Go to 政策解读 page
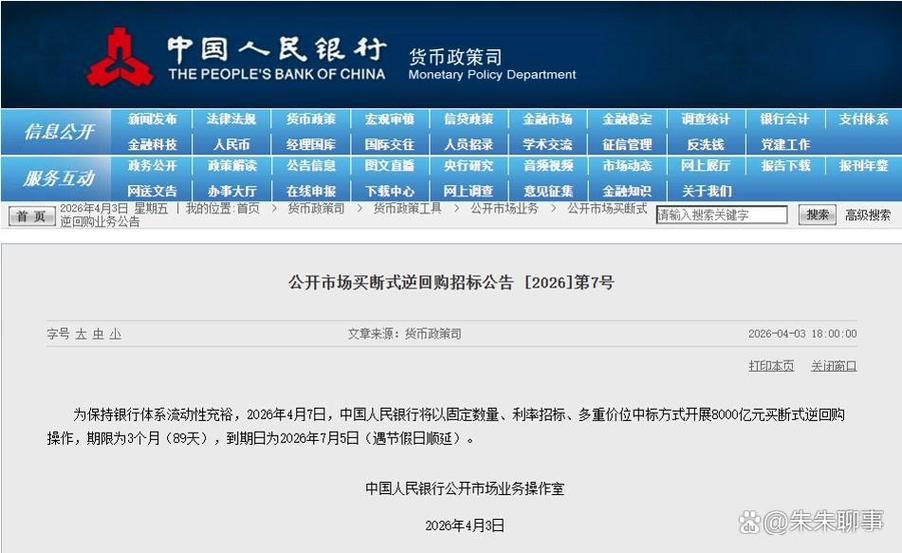The height and width of the screenshot is (553, 902). tap(231, 166)
